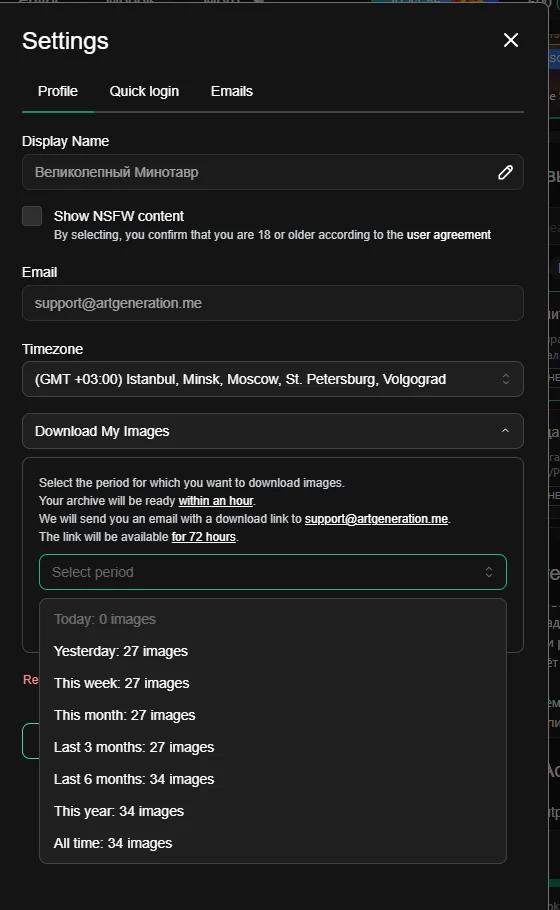This screenshot has height=910, width=560.
Task: Switch to the Emails tab
Action: 232,91
